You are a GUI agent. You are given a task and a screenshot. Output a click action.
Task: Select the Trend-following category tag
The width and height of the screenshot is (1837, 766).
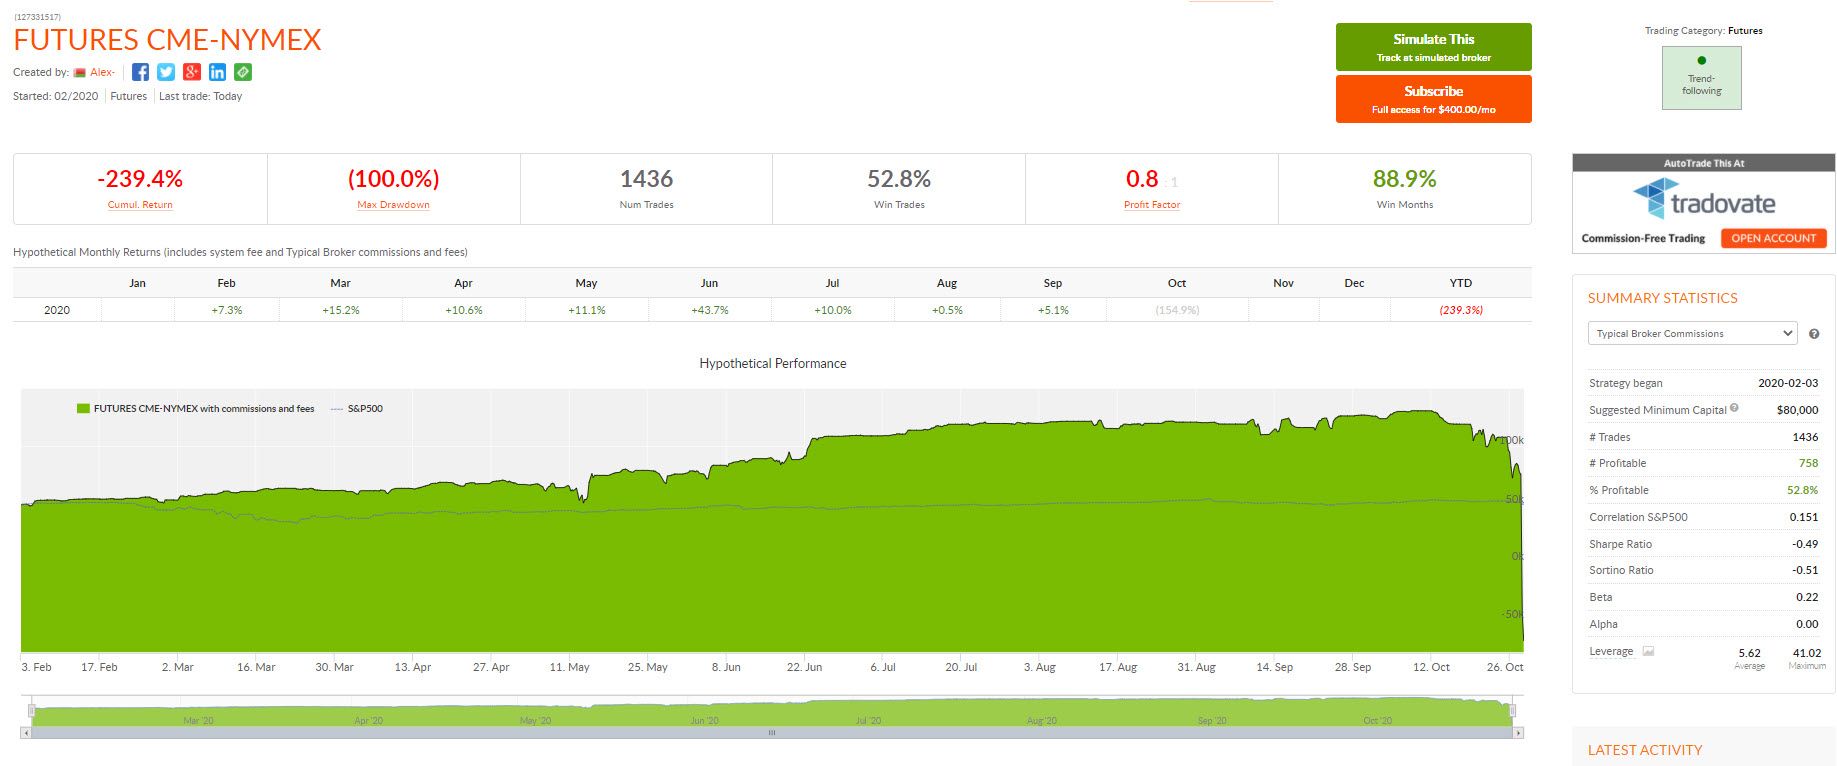tap(1701, 78)
